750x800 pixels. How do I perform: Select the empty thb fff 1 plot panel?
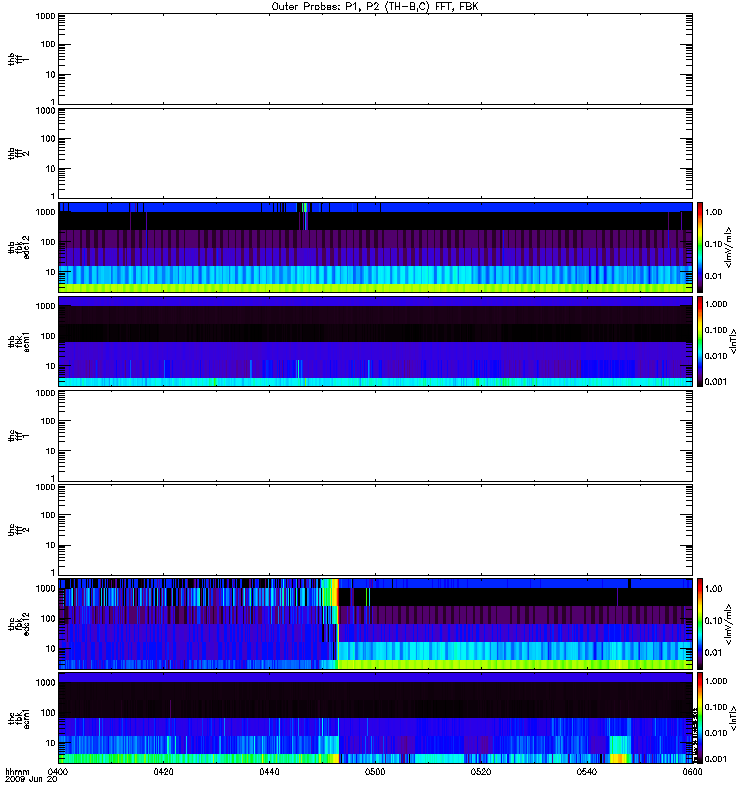(375, 59)
